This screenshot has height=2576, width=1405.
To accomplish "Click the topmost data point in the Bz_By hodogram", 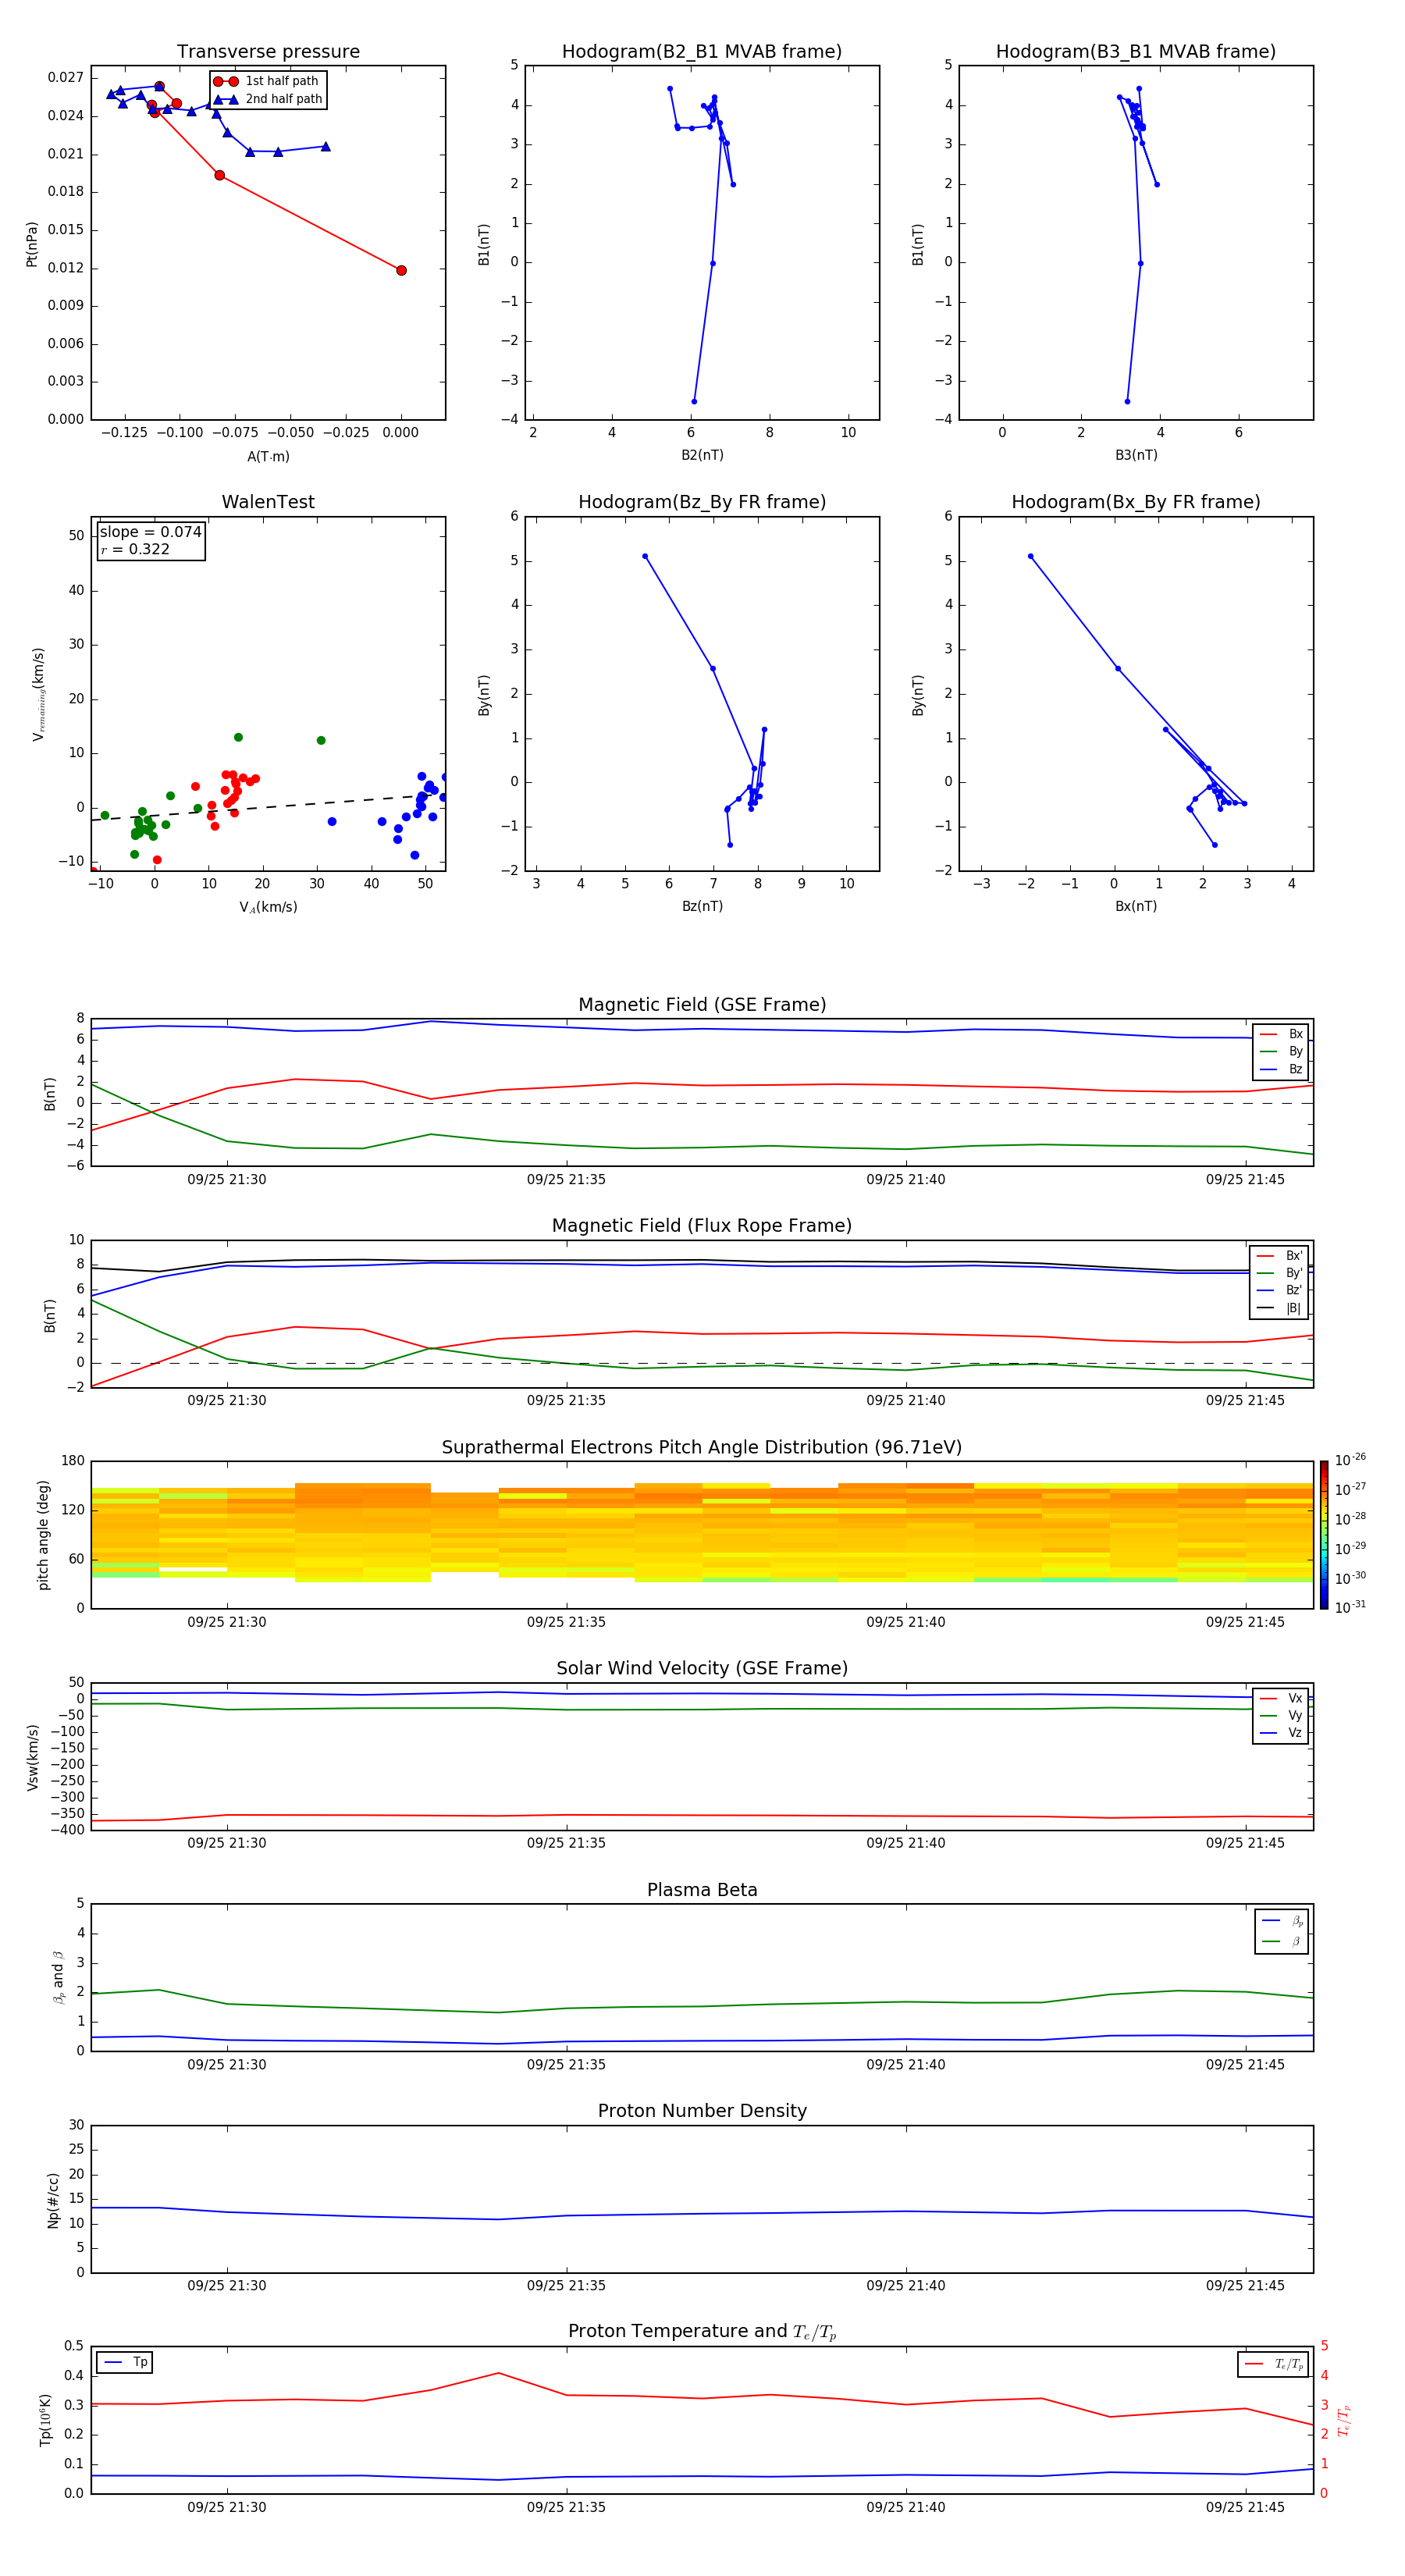I will pos(645,556).
